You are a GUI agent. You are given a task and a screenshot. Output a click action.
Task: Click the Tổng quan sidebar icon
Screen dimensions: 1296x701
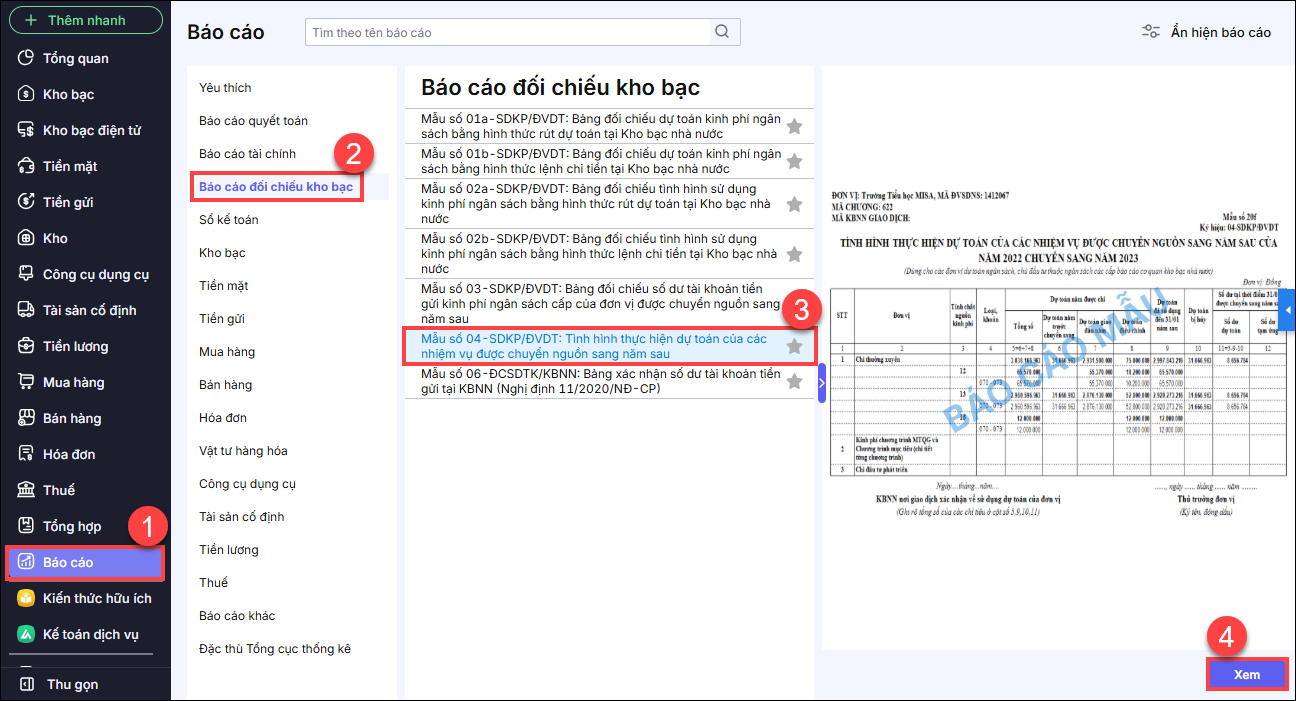(x=27, y=58)
